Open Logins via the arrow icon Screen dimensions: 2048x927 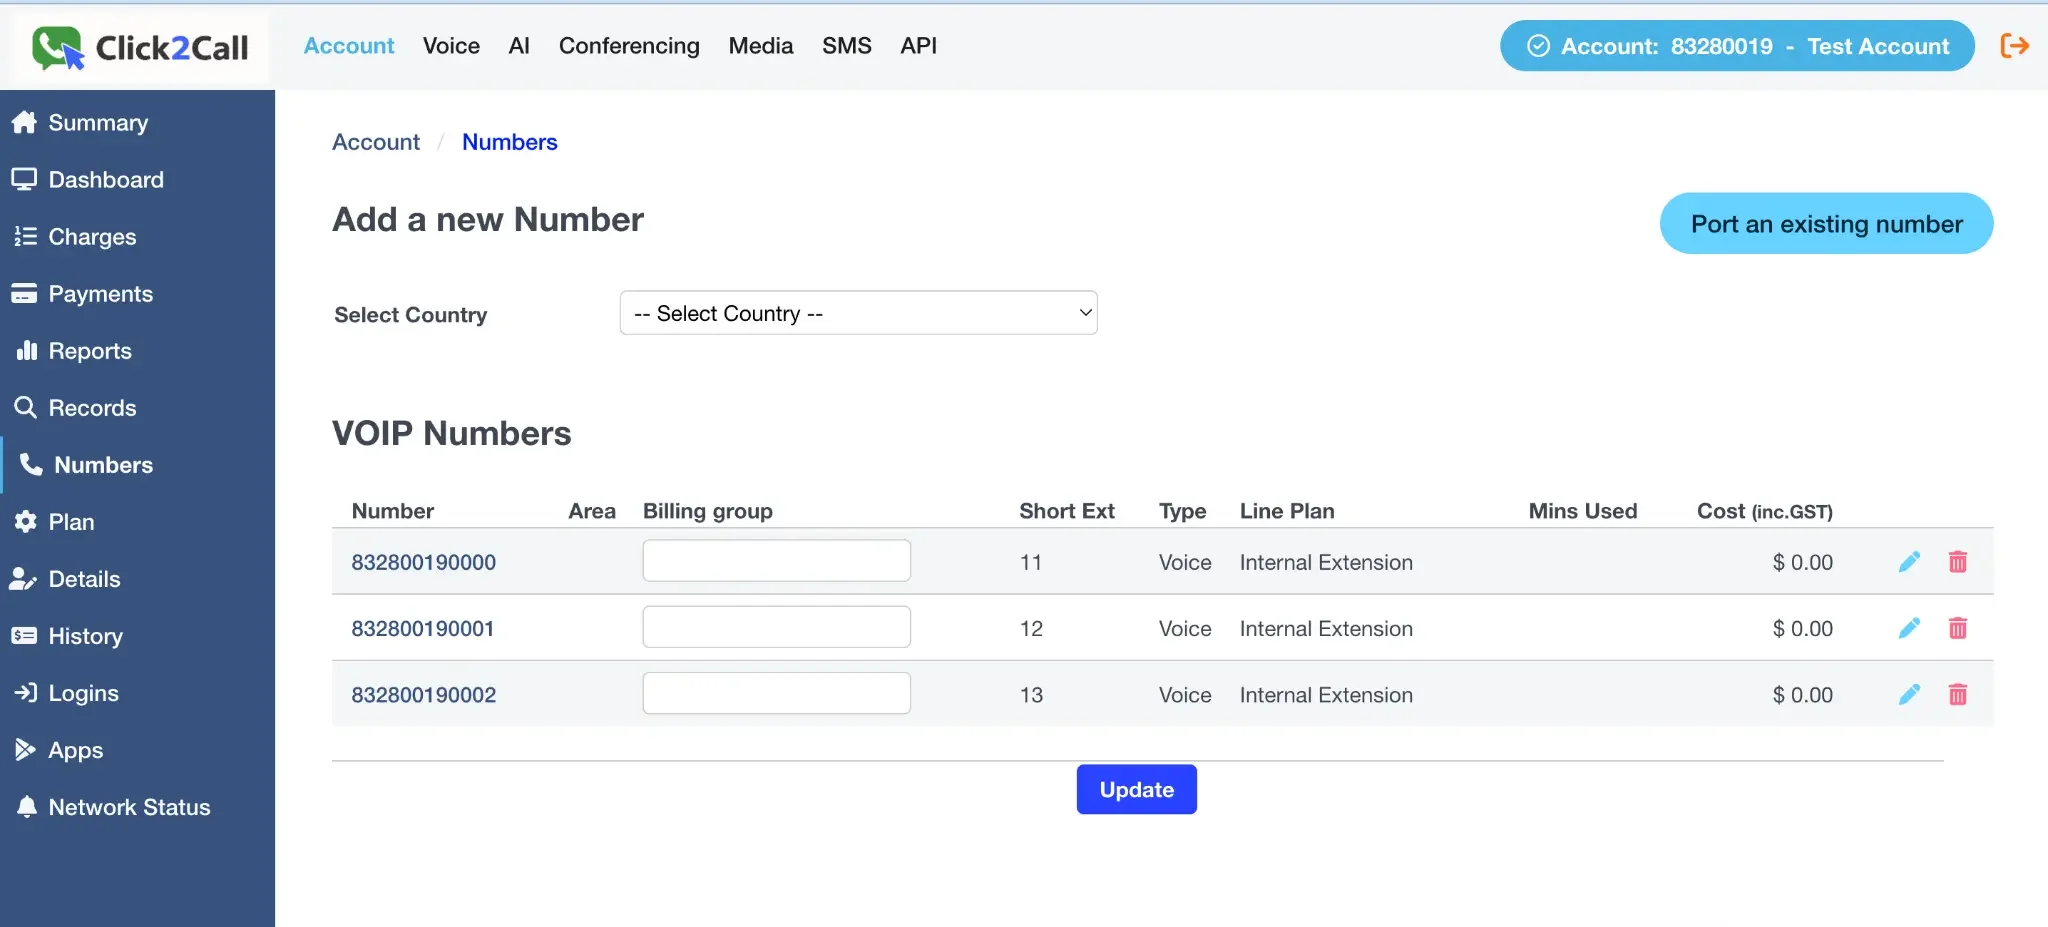pyautogui.click(x=27, y=692)
